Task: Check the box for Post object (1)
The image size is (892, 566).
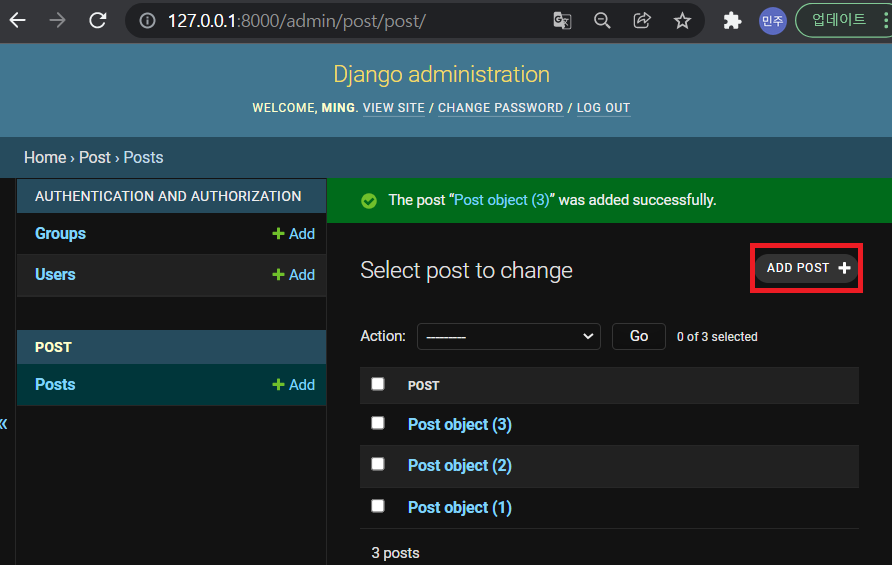Action: click(378, 506)
